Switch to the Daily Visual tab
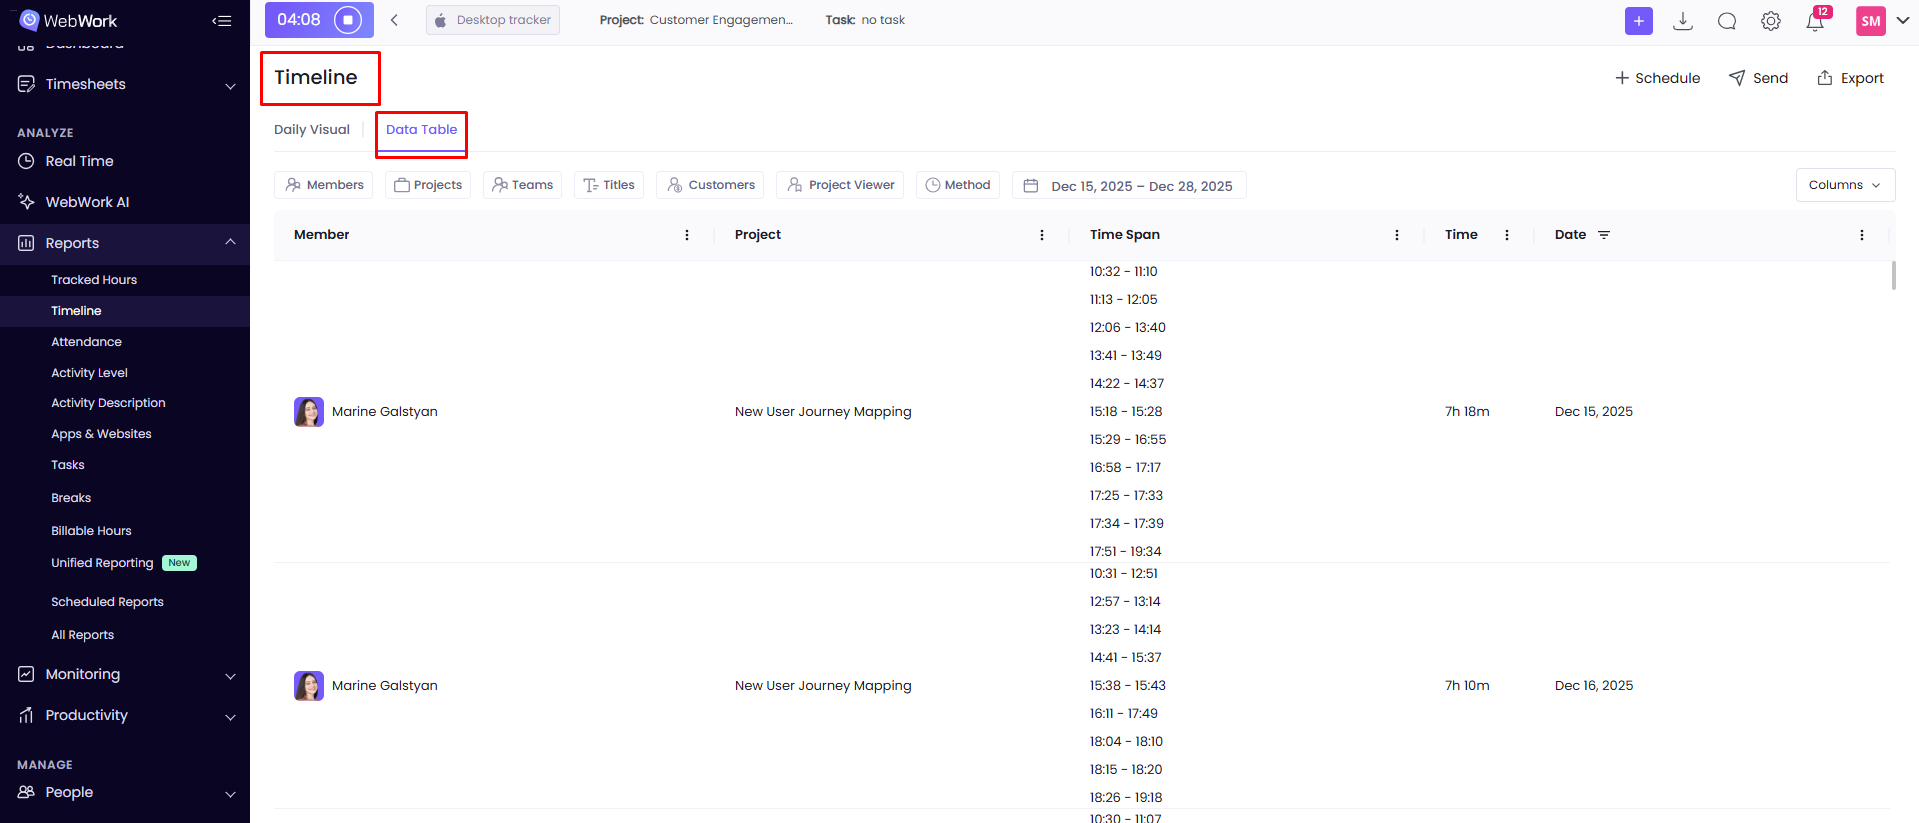This screenshot has width=1919, height=823. [312, 130]
